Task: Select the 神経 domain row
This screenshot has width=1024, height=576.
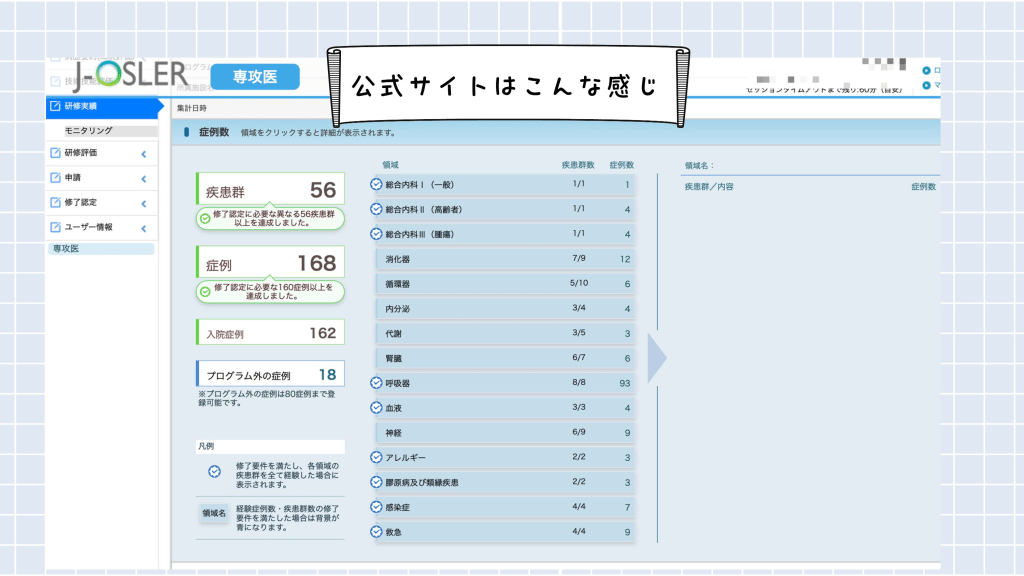Action: 506,433
